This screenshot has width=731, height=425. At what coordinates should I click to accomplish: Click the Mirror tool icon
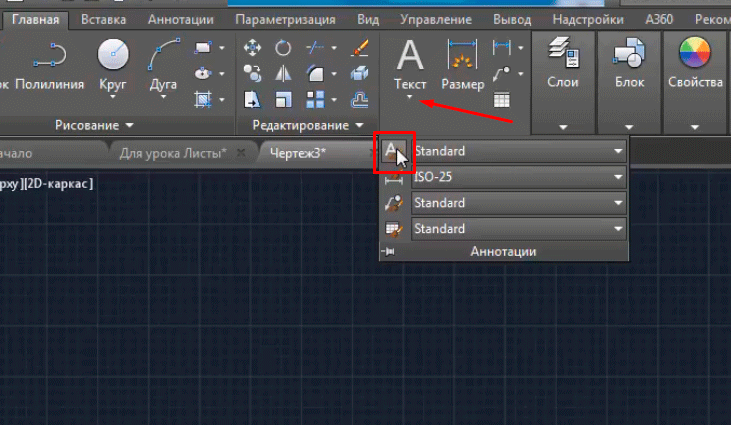[x=283, y=73]
